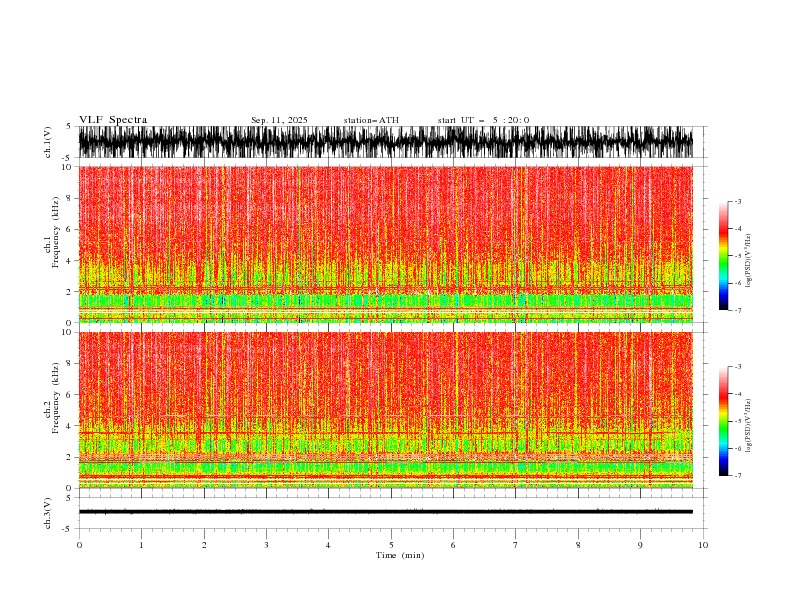This screenshot has height=612, width=792.
Task: Click the "-3" tick on ch.1 colorbar
Action: tap(737, 201)
